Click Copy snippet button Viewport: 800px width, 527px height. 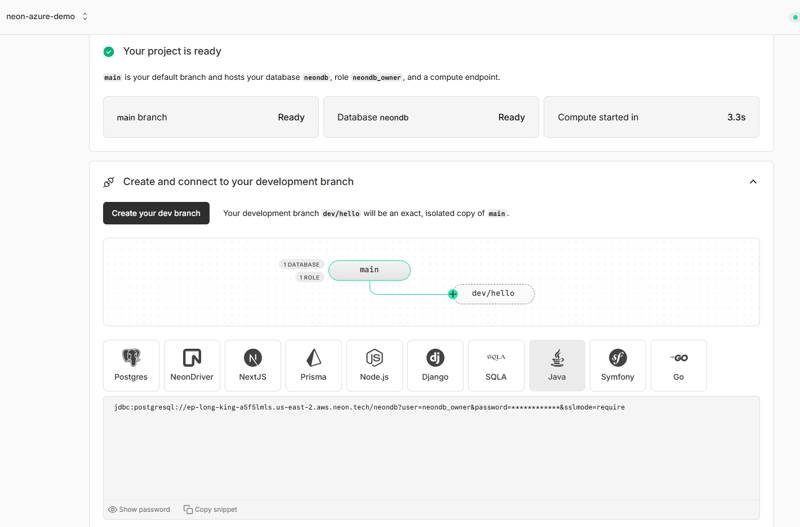click(x=210, y=510)
